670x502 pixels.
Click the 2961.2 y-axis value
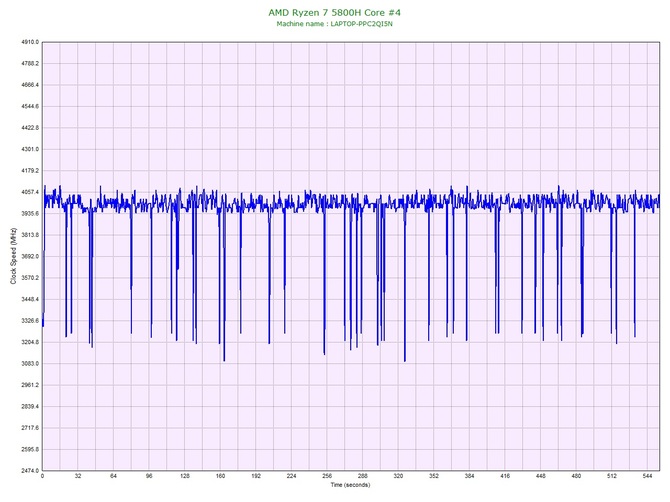(x=30, y=385)
